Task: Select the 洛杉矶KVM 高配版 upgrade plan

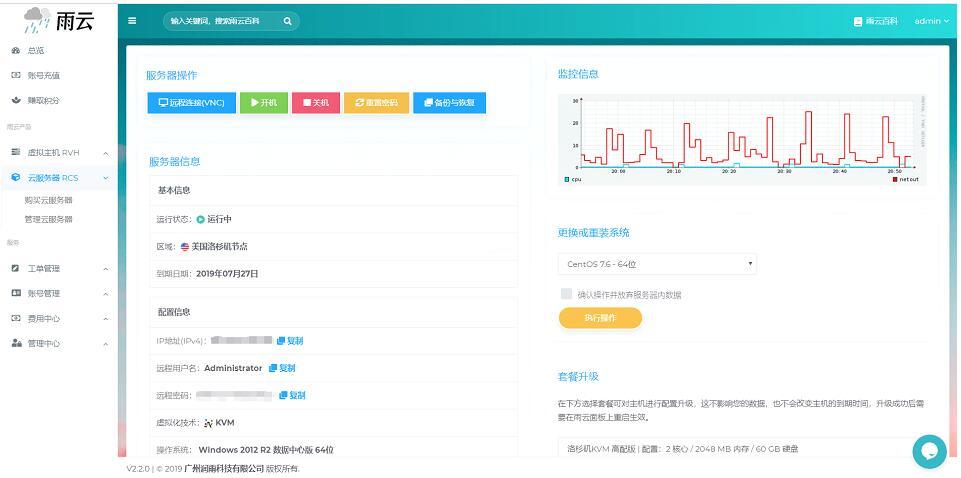Action: (x=740, y=450)
